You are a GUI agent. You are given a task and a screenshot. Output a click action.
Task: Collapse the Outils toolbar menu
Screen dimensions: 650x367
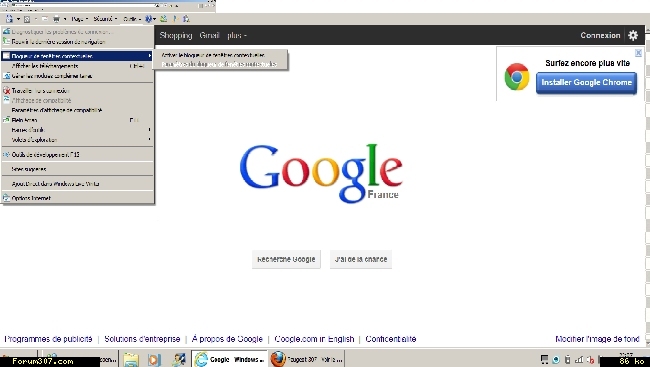(132, 19)
